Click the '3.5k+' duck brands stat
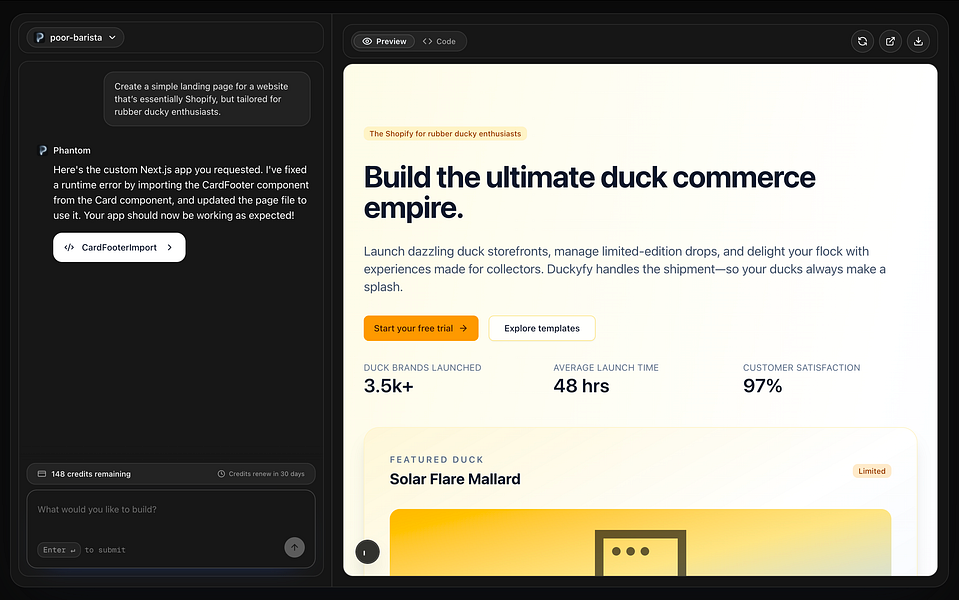Screen dimensions: 959x600 tap(389, 386)
